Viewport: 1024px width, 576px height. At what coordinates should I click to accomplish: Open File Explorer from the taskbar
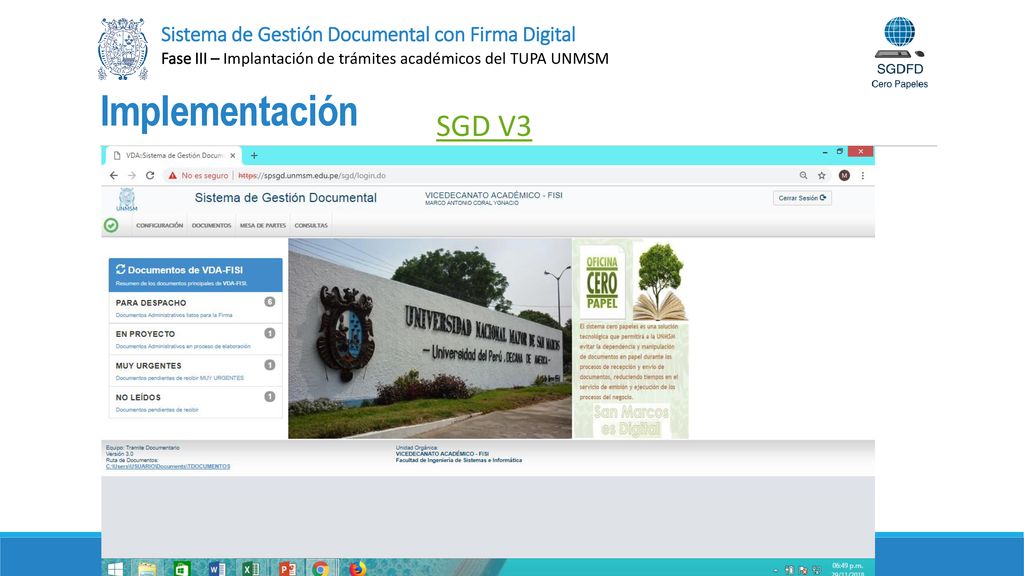click(147, 569)
